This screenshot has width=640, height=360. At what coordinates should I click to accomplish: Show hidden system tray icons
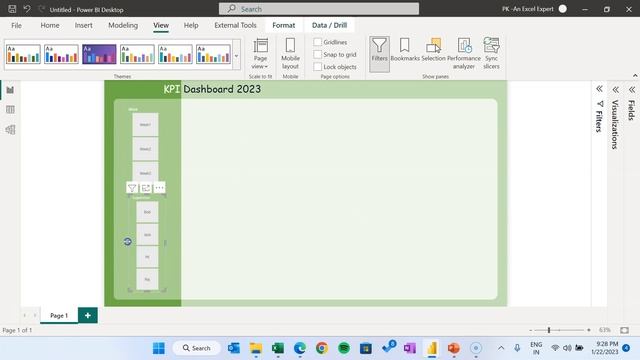click(501, 348)
